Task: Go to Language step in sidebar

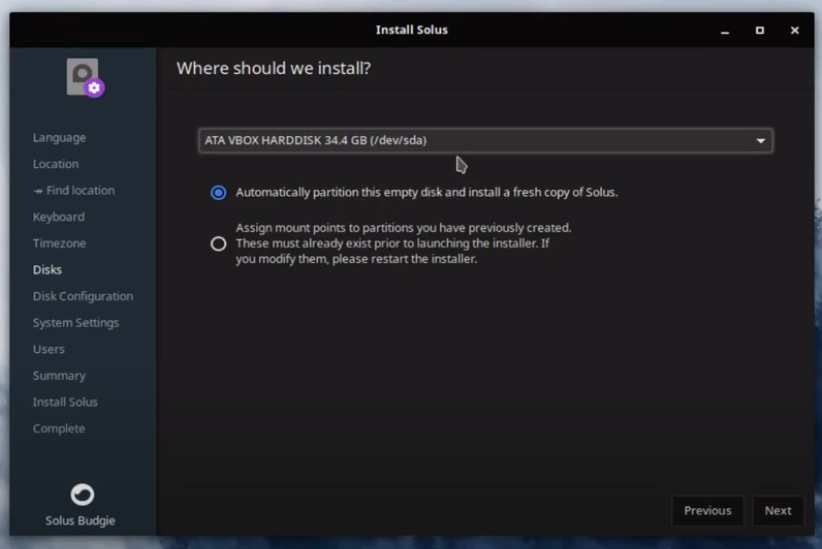Action: (x=59, y=137)
